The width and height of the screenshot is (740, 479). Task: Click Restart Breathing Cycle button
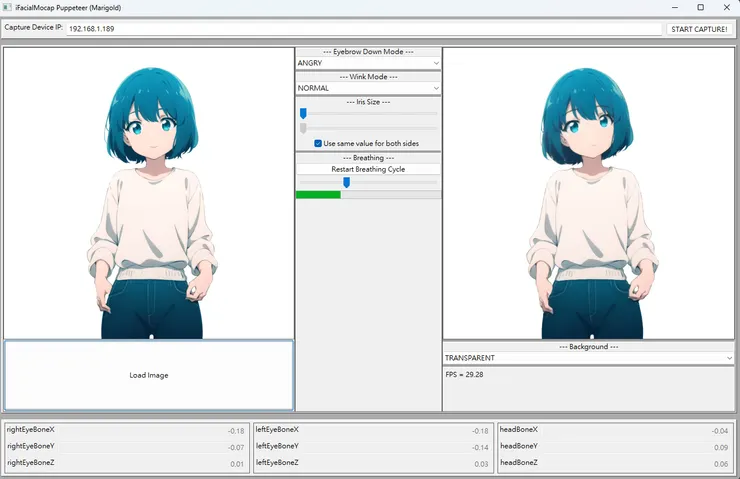point(368,169)
